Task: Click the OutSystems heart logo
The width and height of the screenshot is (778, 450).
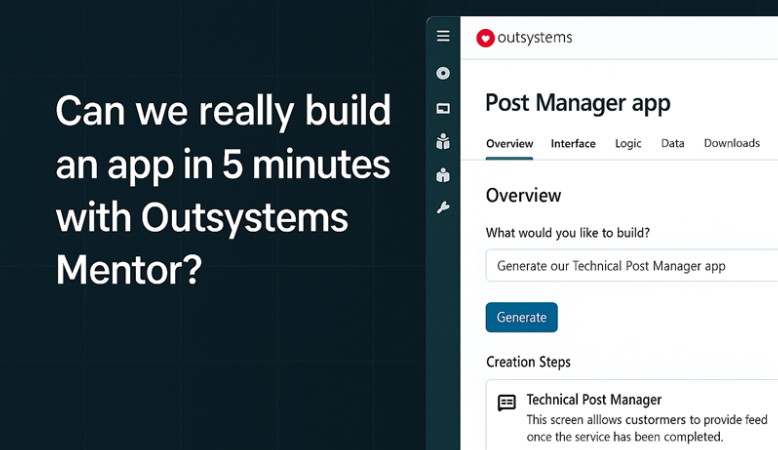Action: pyautogui.click(x=485, y=38)
